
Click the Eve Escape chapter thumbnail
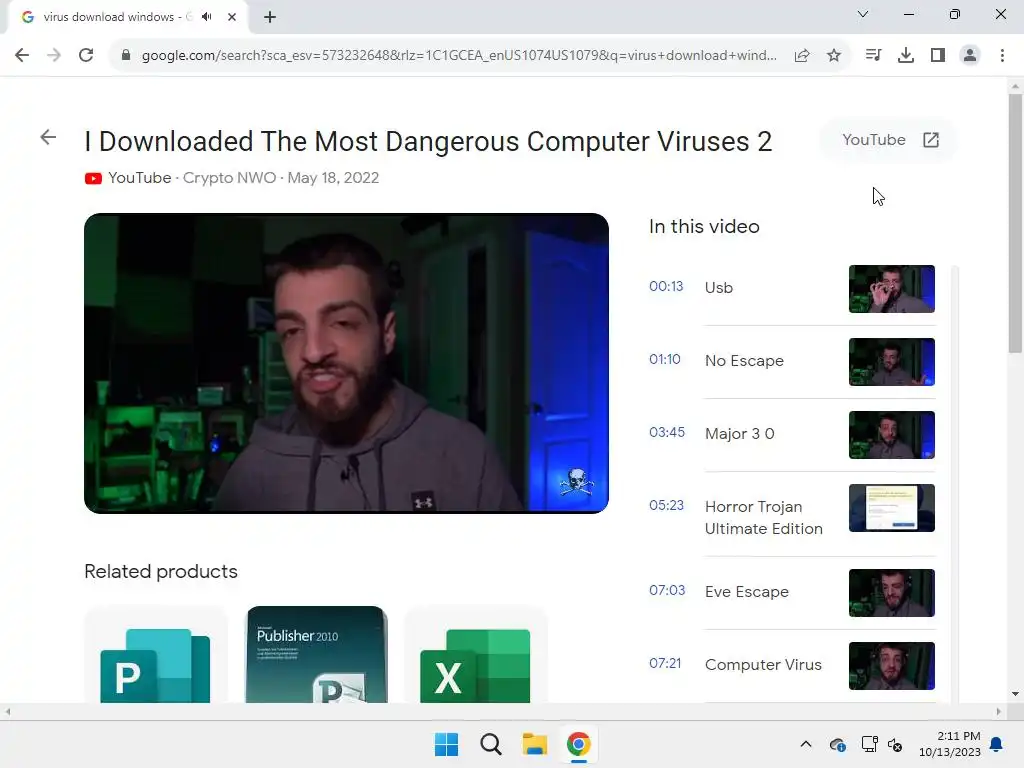pos(891,593)
